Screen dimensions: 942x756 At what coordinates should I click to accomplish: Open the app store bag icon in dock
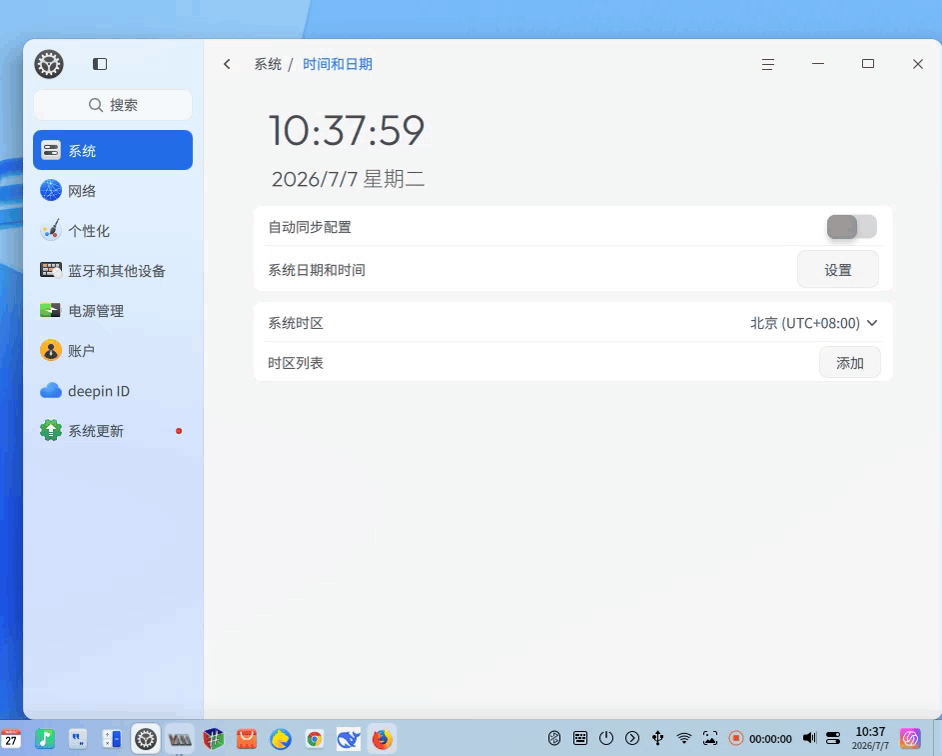point(247,739)
